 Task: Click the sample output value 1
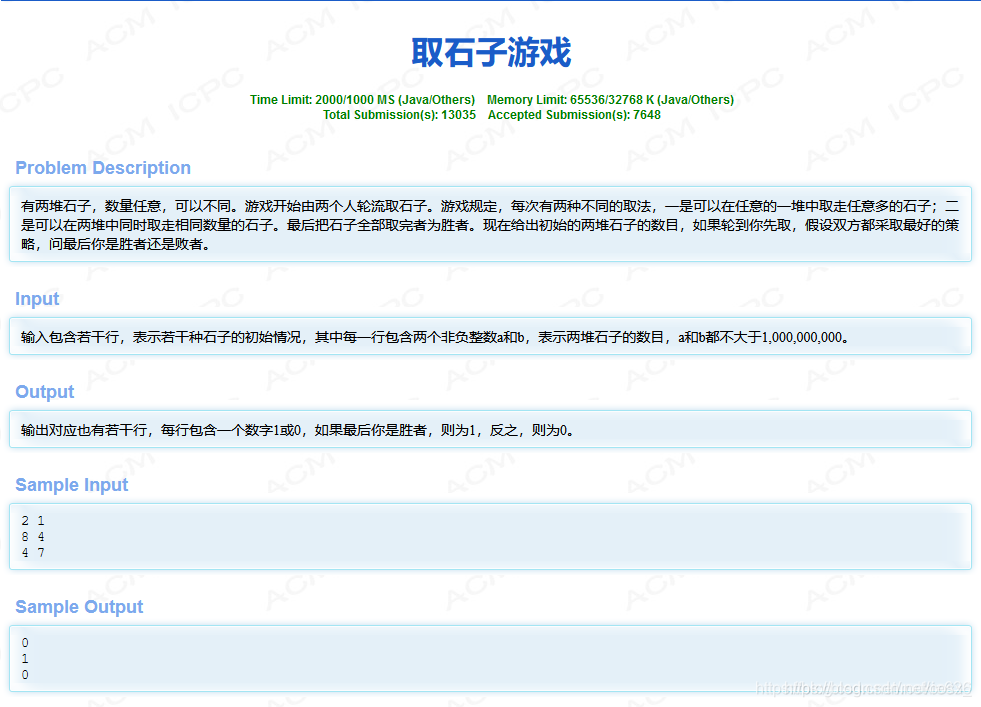[25, 659]
